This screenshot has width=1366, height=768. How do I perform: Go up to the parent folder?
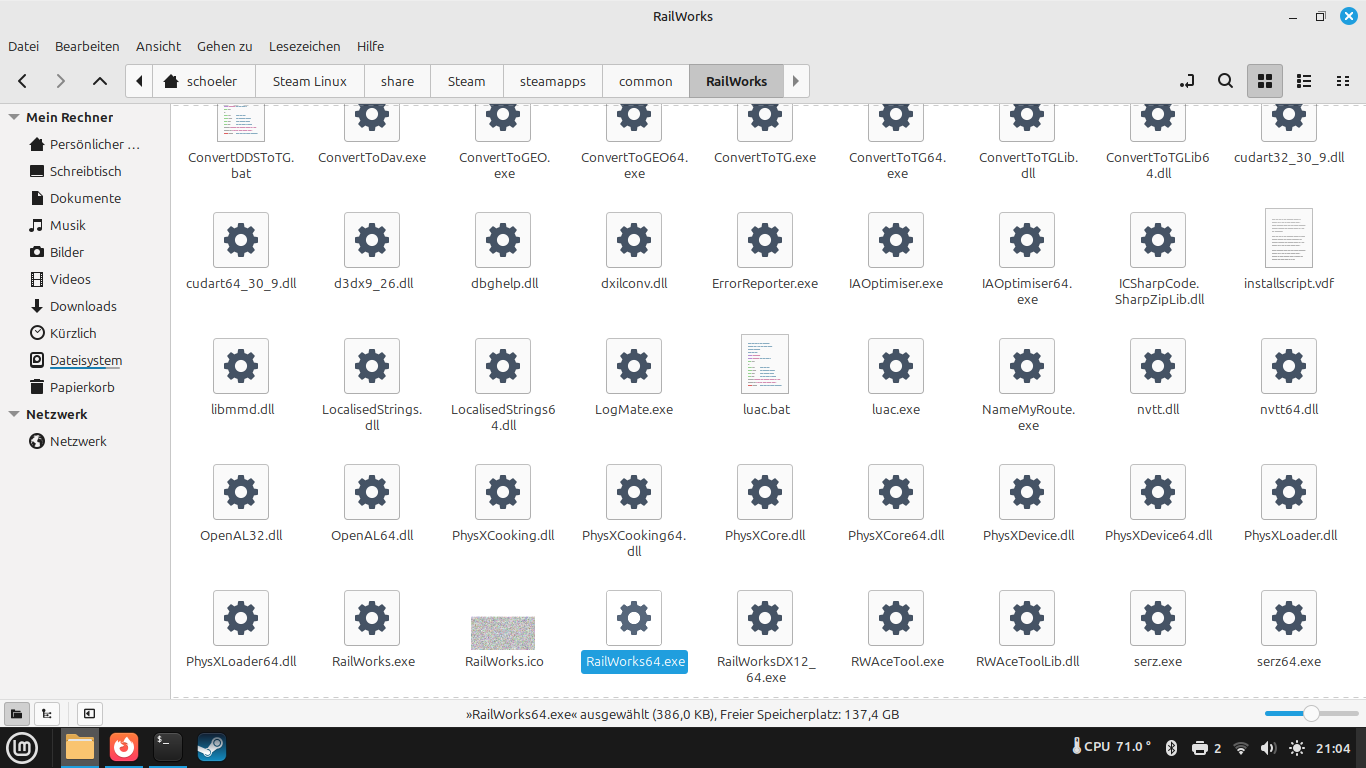coord(100,81)
